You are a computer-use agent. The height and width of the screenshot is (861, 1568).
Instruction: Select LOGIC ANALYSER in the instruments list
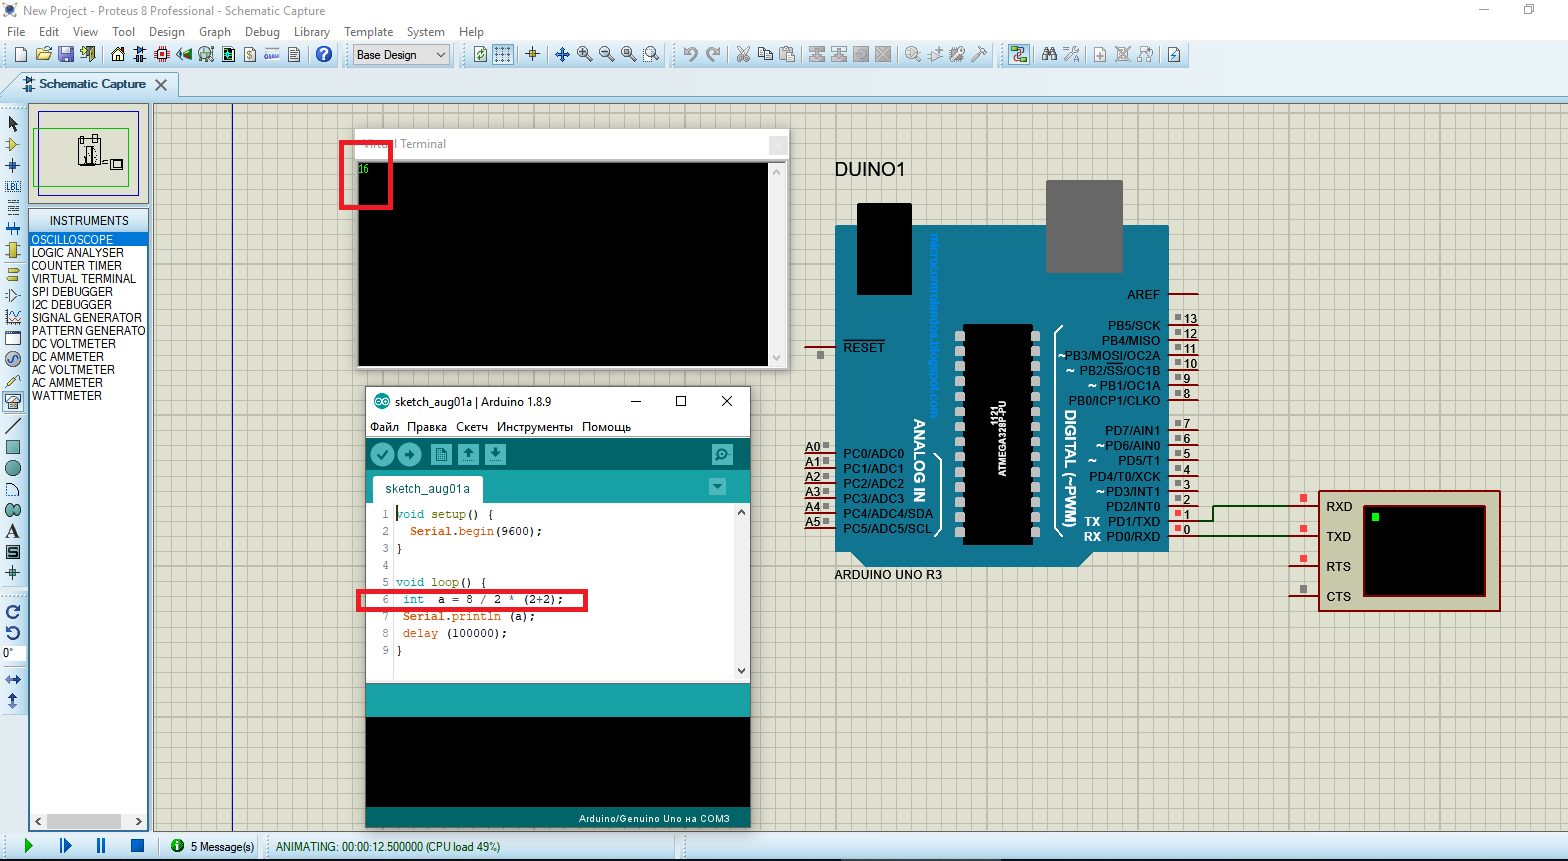pyautogui.click(x=89, y=253)
